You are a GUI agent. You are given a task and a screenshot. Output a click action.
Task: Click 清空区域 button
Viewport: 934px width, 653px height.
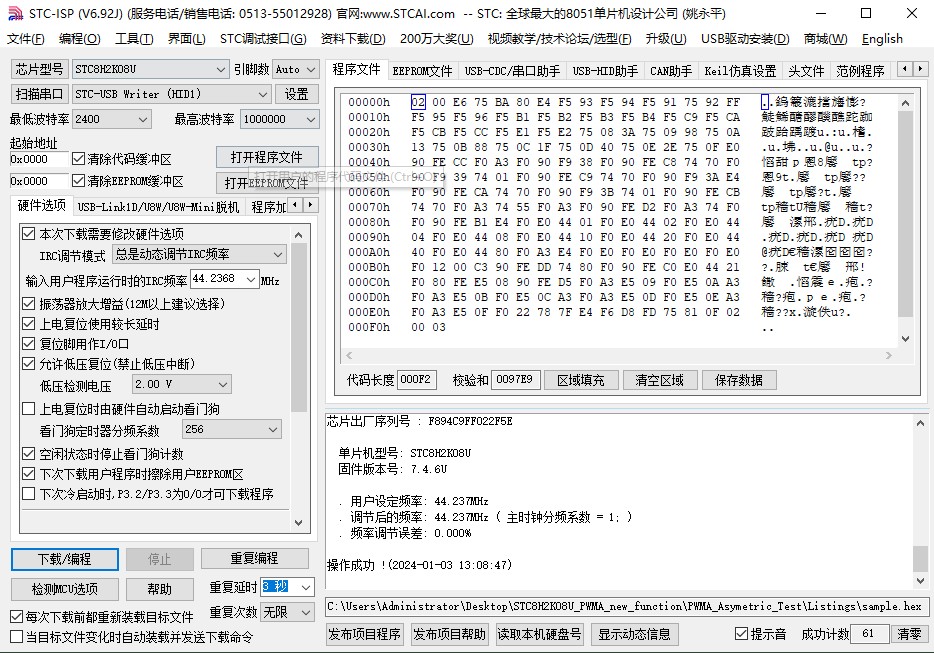(659, 380)
